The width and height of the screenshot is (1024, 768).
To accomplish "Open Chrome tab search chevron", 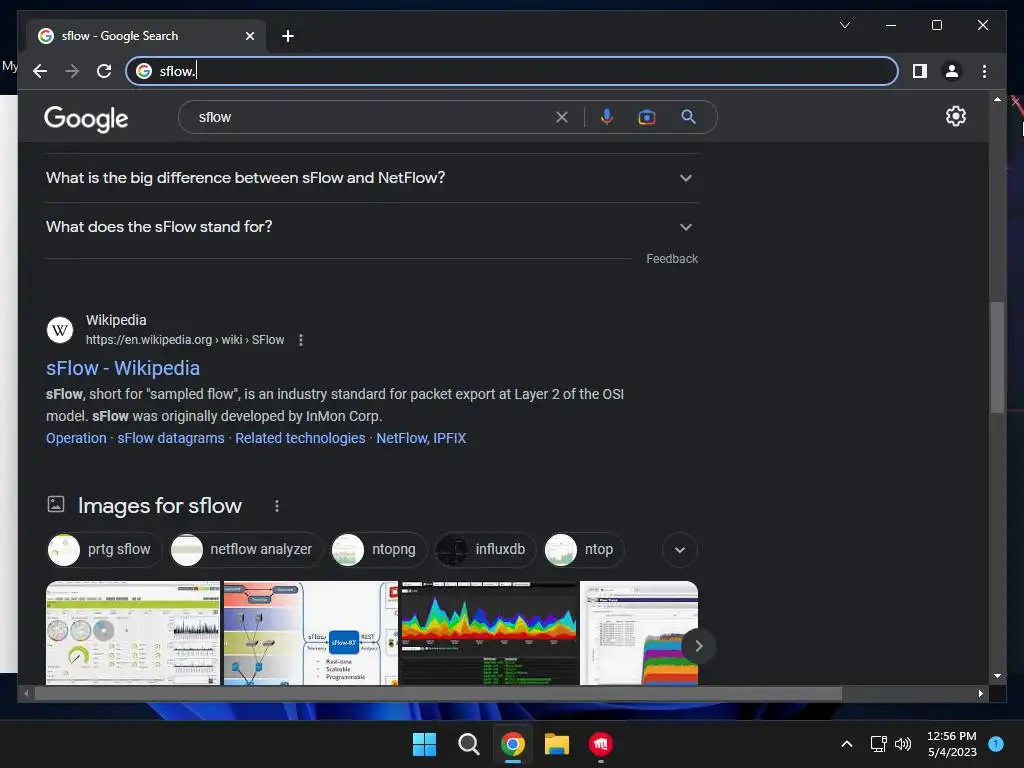I will [844, 25].
